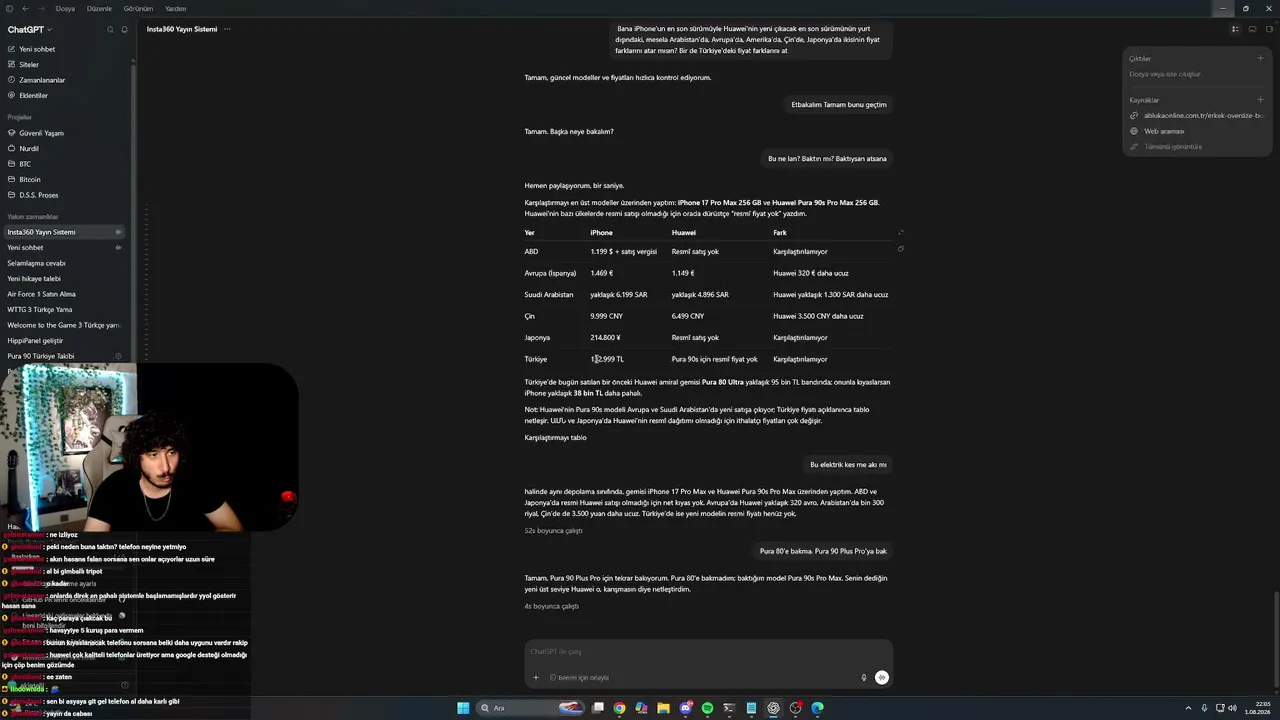Show hidden system tray icons

pos(1188,708)
